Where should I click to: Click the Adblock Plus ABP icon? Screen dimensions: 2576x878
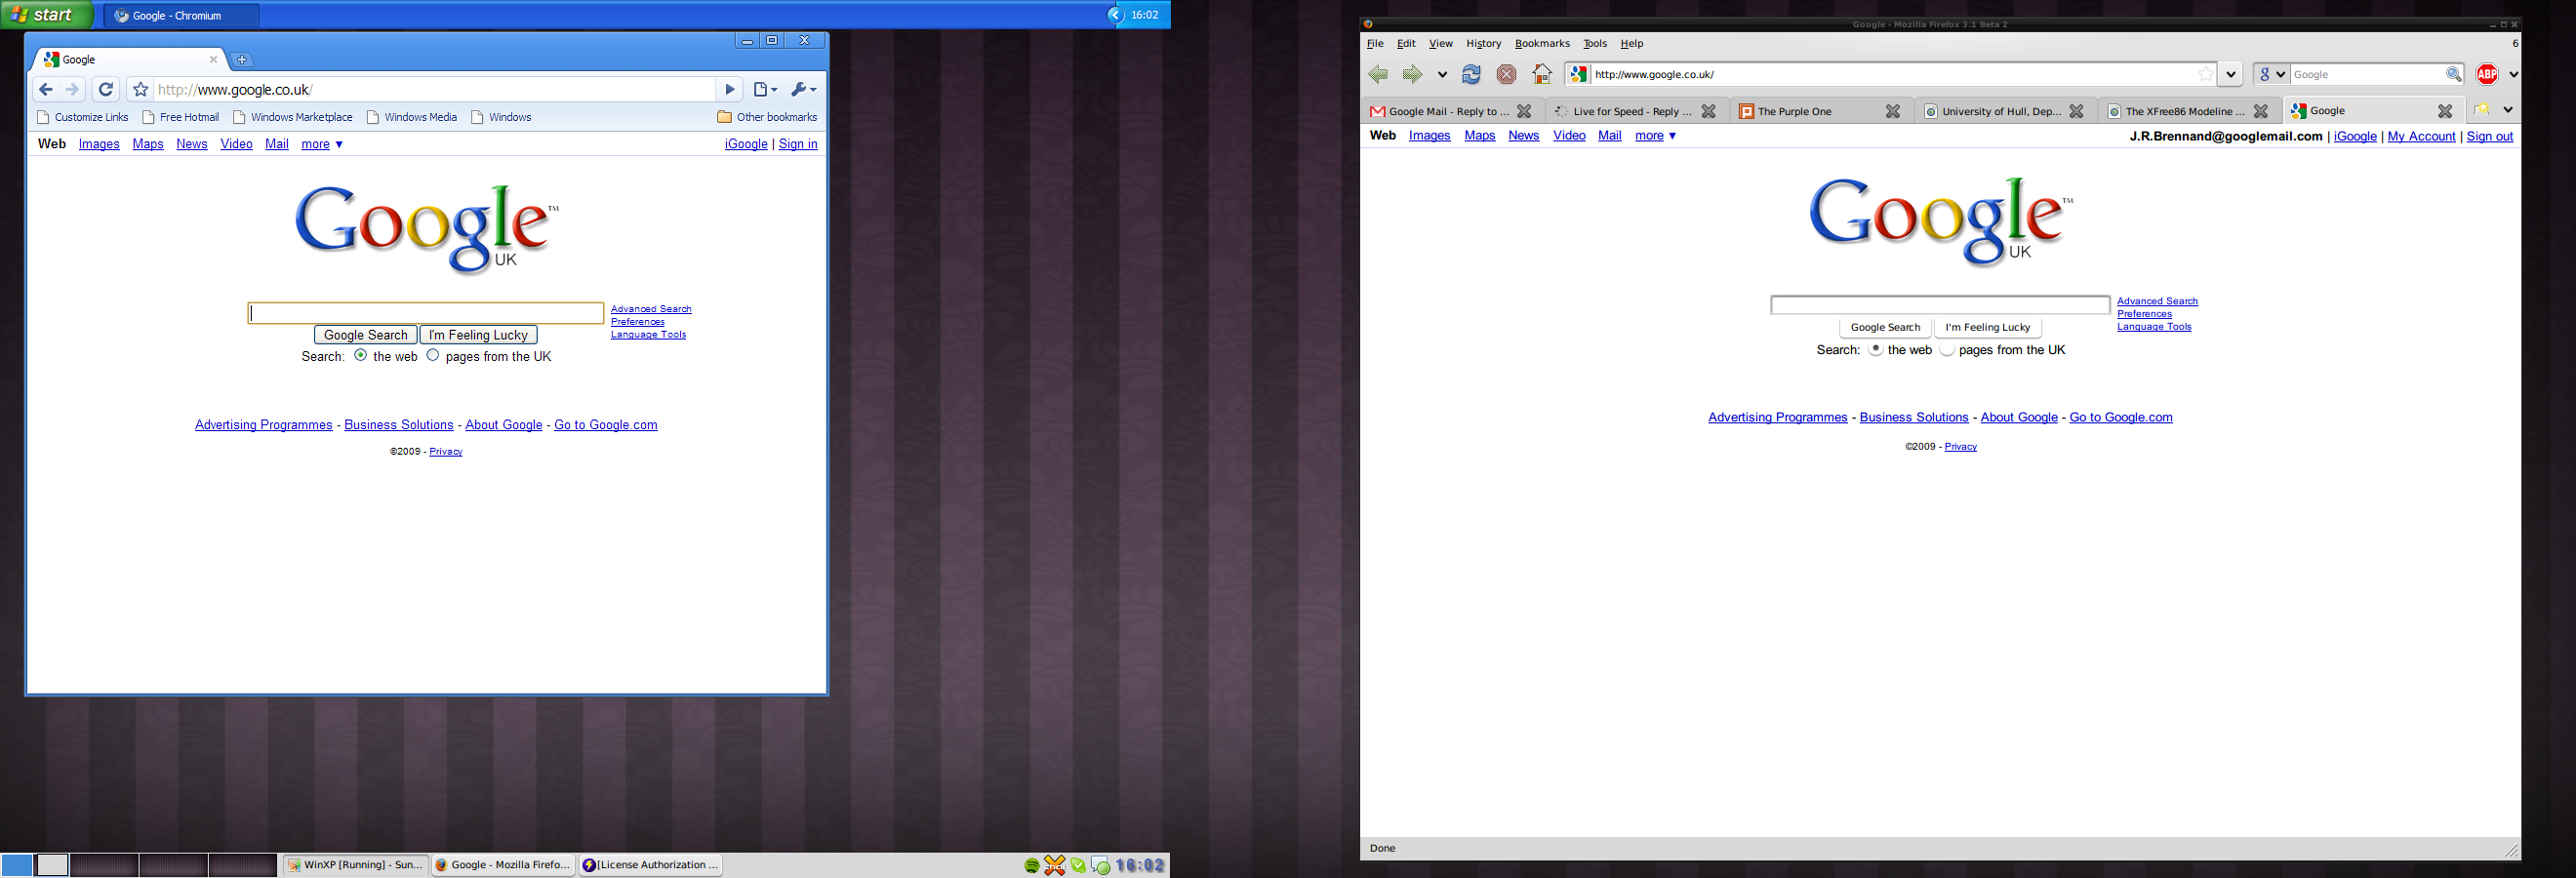[2487, 74]
